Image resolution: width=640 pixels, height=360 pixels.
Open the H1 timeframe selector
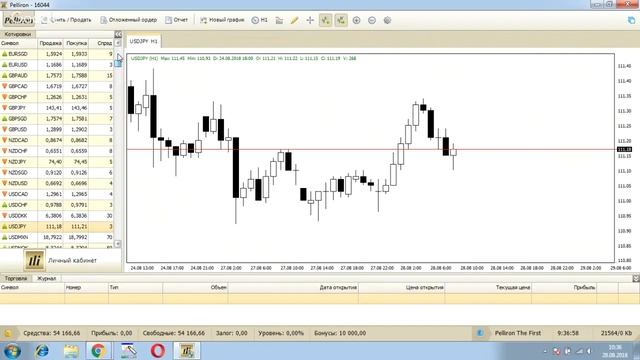click(260, 20)
